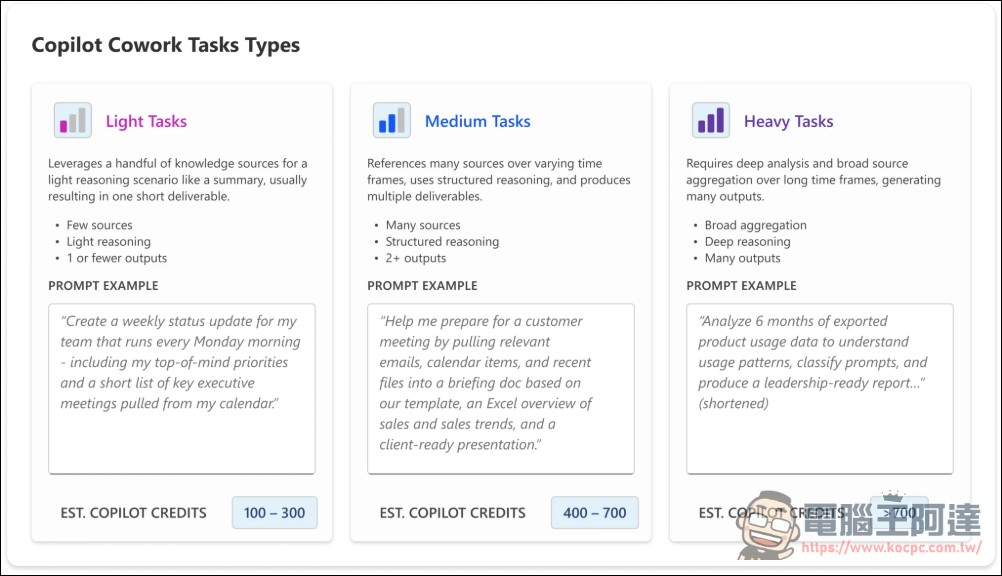Click the Copilot Cowork Tasks Types title

(166, 45)
